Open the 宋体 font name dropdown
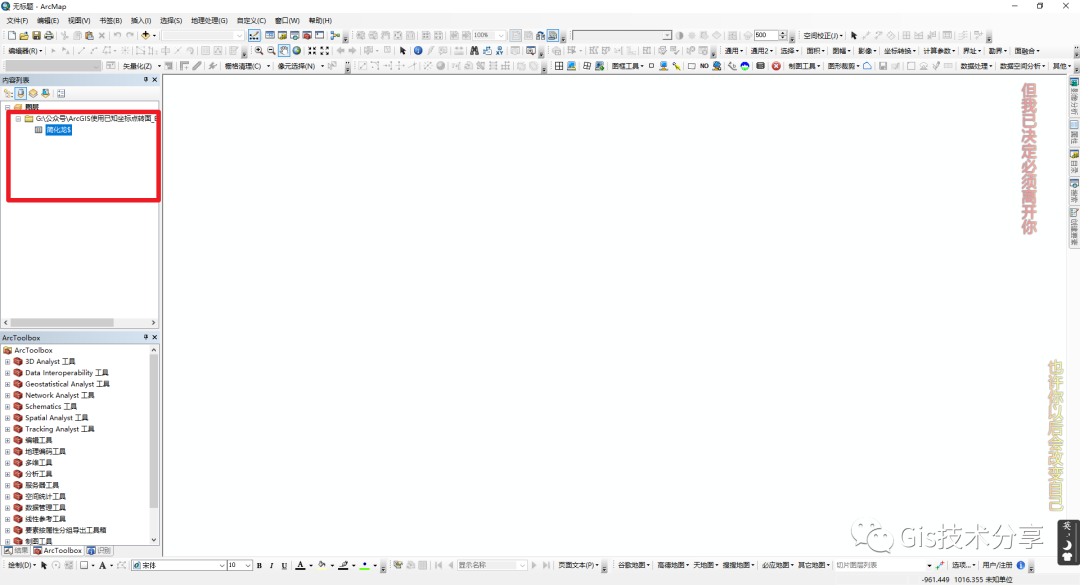Viewport: 1080px width, 585px height. pyautogui.click(x=222, y=566)
